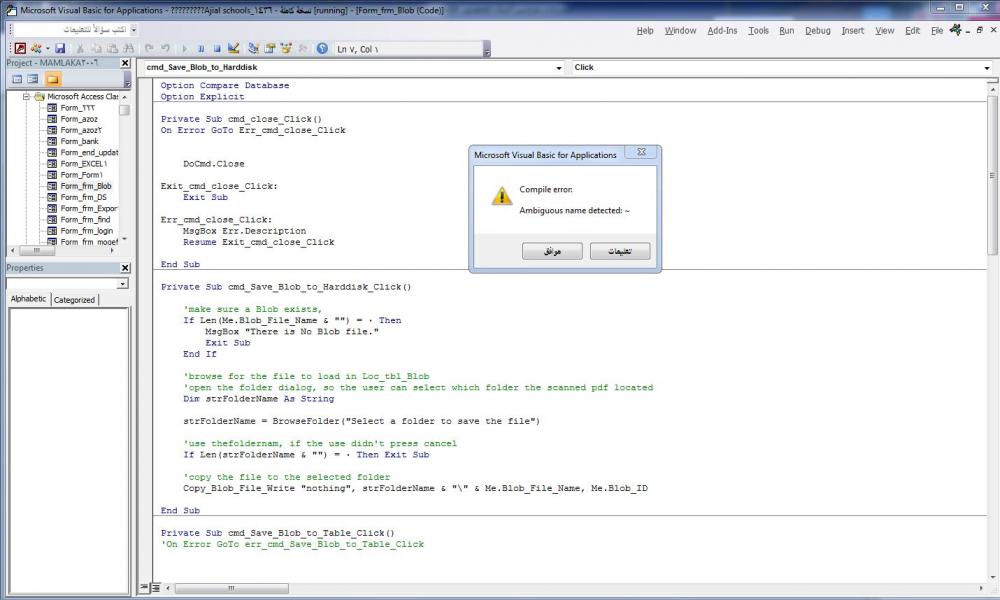Click the warning icon in the error dialog
The width and height of the screenshot is (1000, 600).
(x=501, y=196)
